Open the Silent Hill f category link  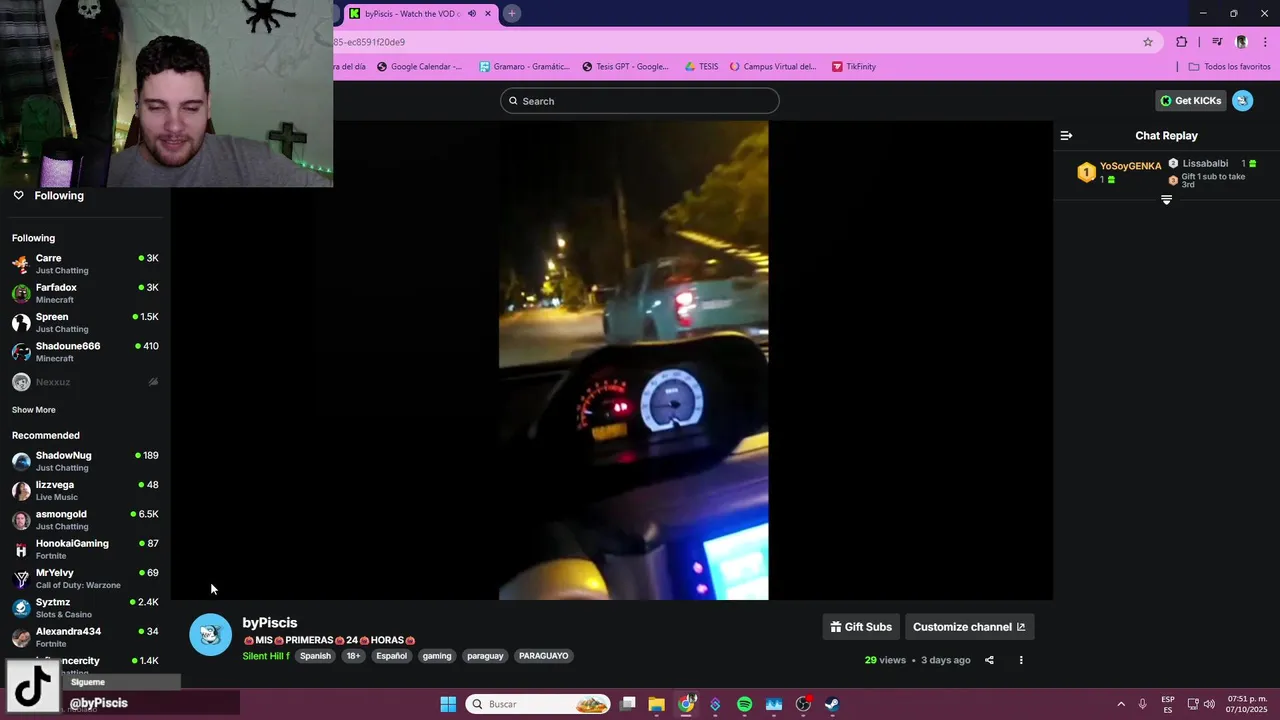click(x=266, y=656)
